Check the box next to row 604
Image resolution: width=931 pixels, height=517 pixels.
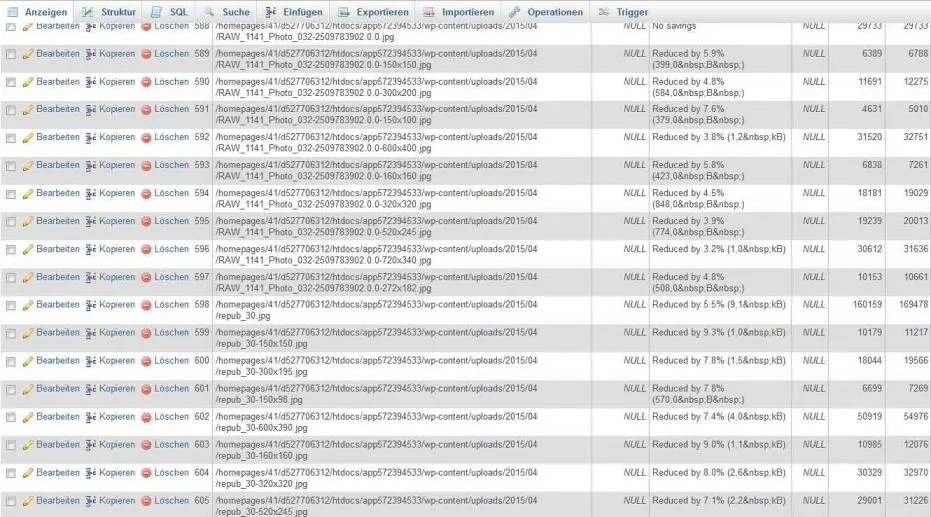(x=11, y=473)
